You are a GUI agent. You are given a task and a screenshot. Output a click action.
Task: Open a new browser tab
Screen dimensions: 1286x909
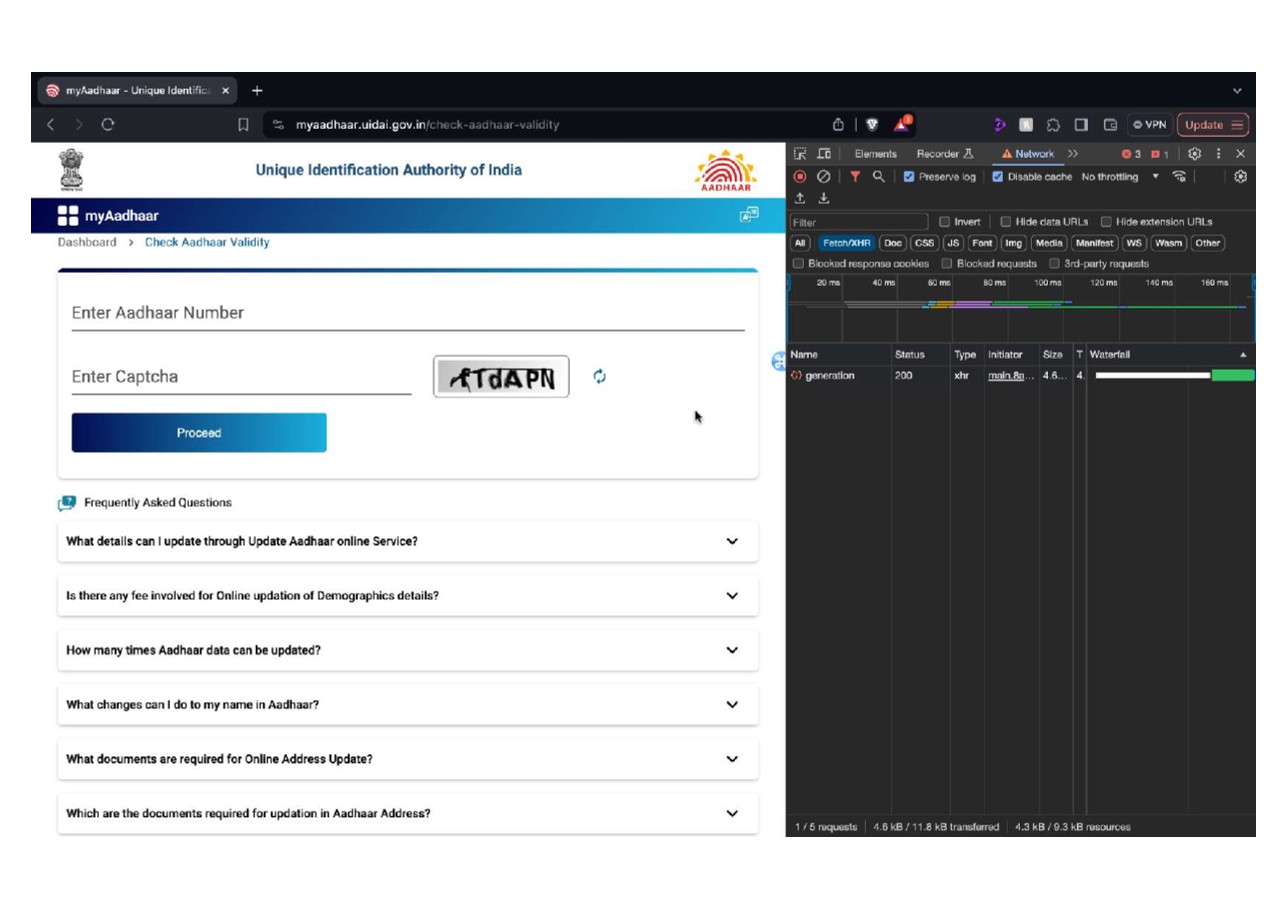(257, 91)
